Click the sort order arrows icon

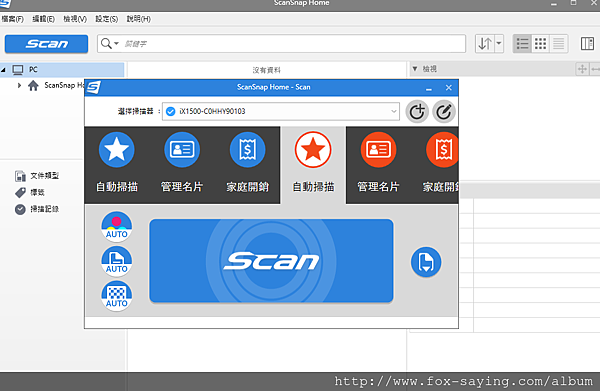coord(485,44)
